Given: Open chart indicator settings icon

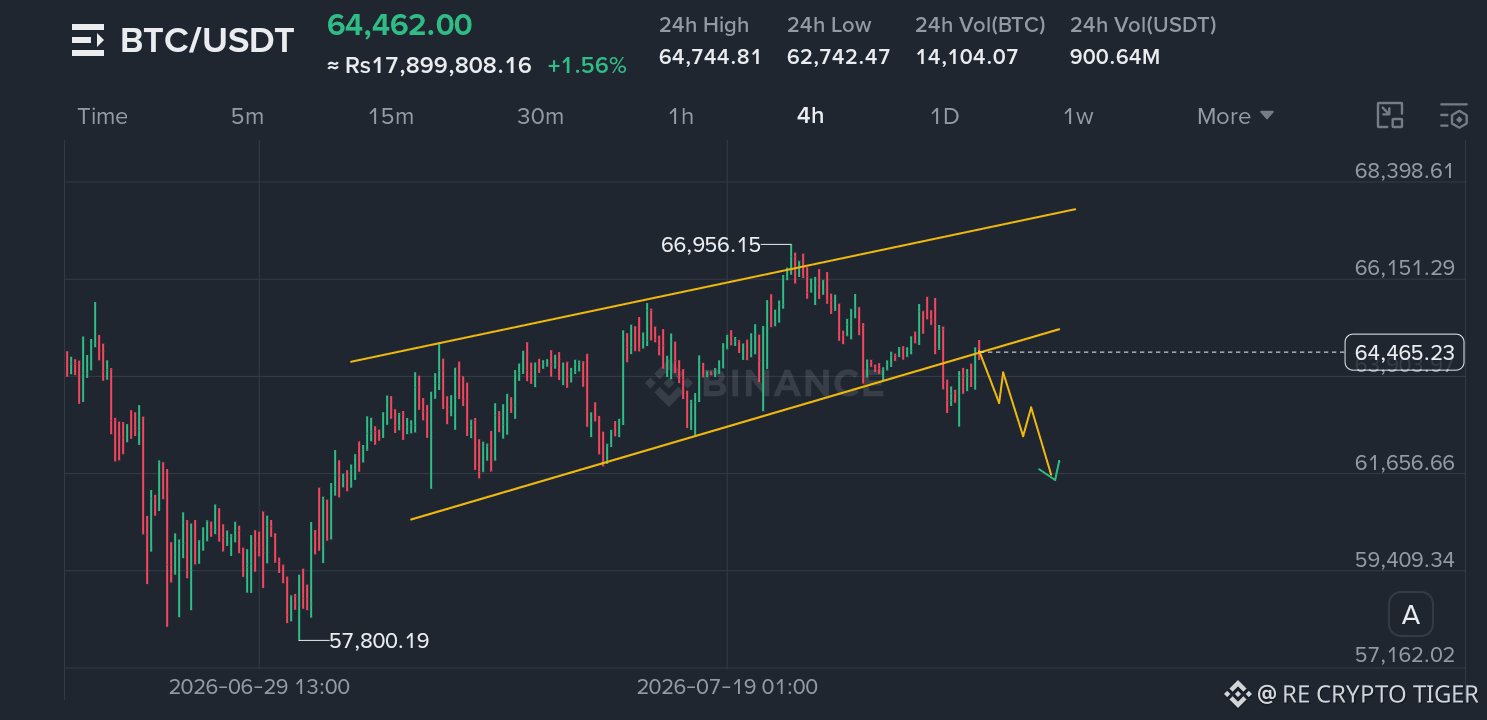Looking at the screenshot, I should [1454, 116].
